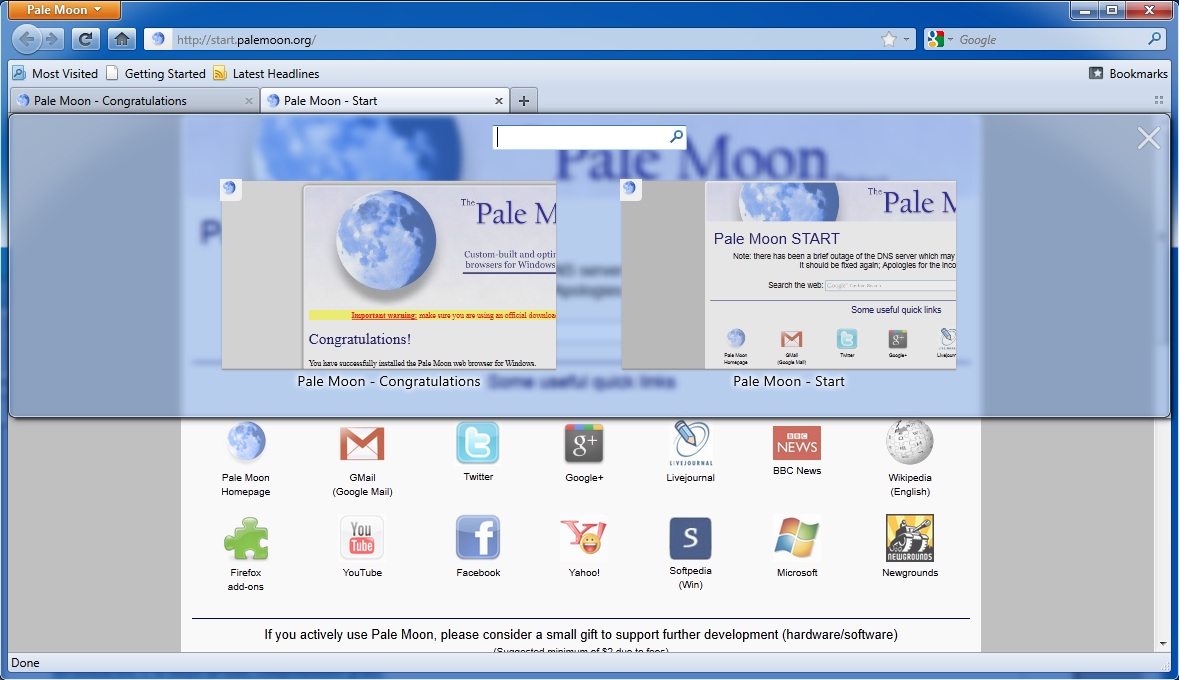Open the GMail quick link icon
Screen dimensions: 1179x680
(362, 443)
